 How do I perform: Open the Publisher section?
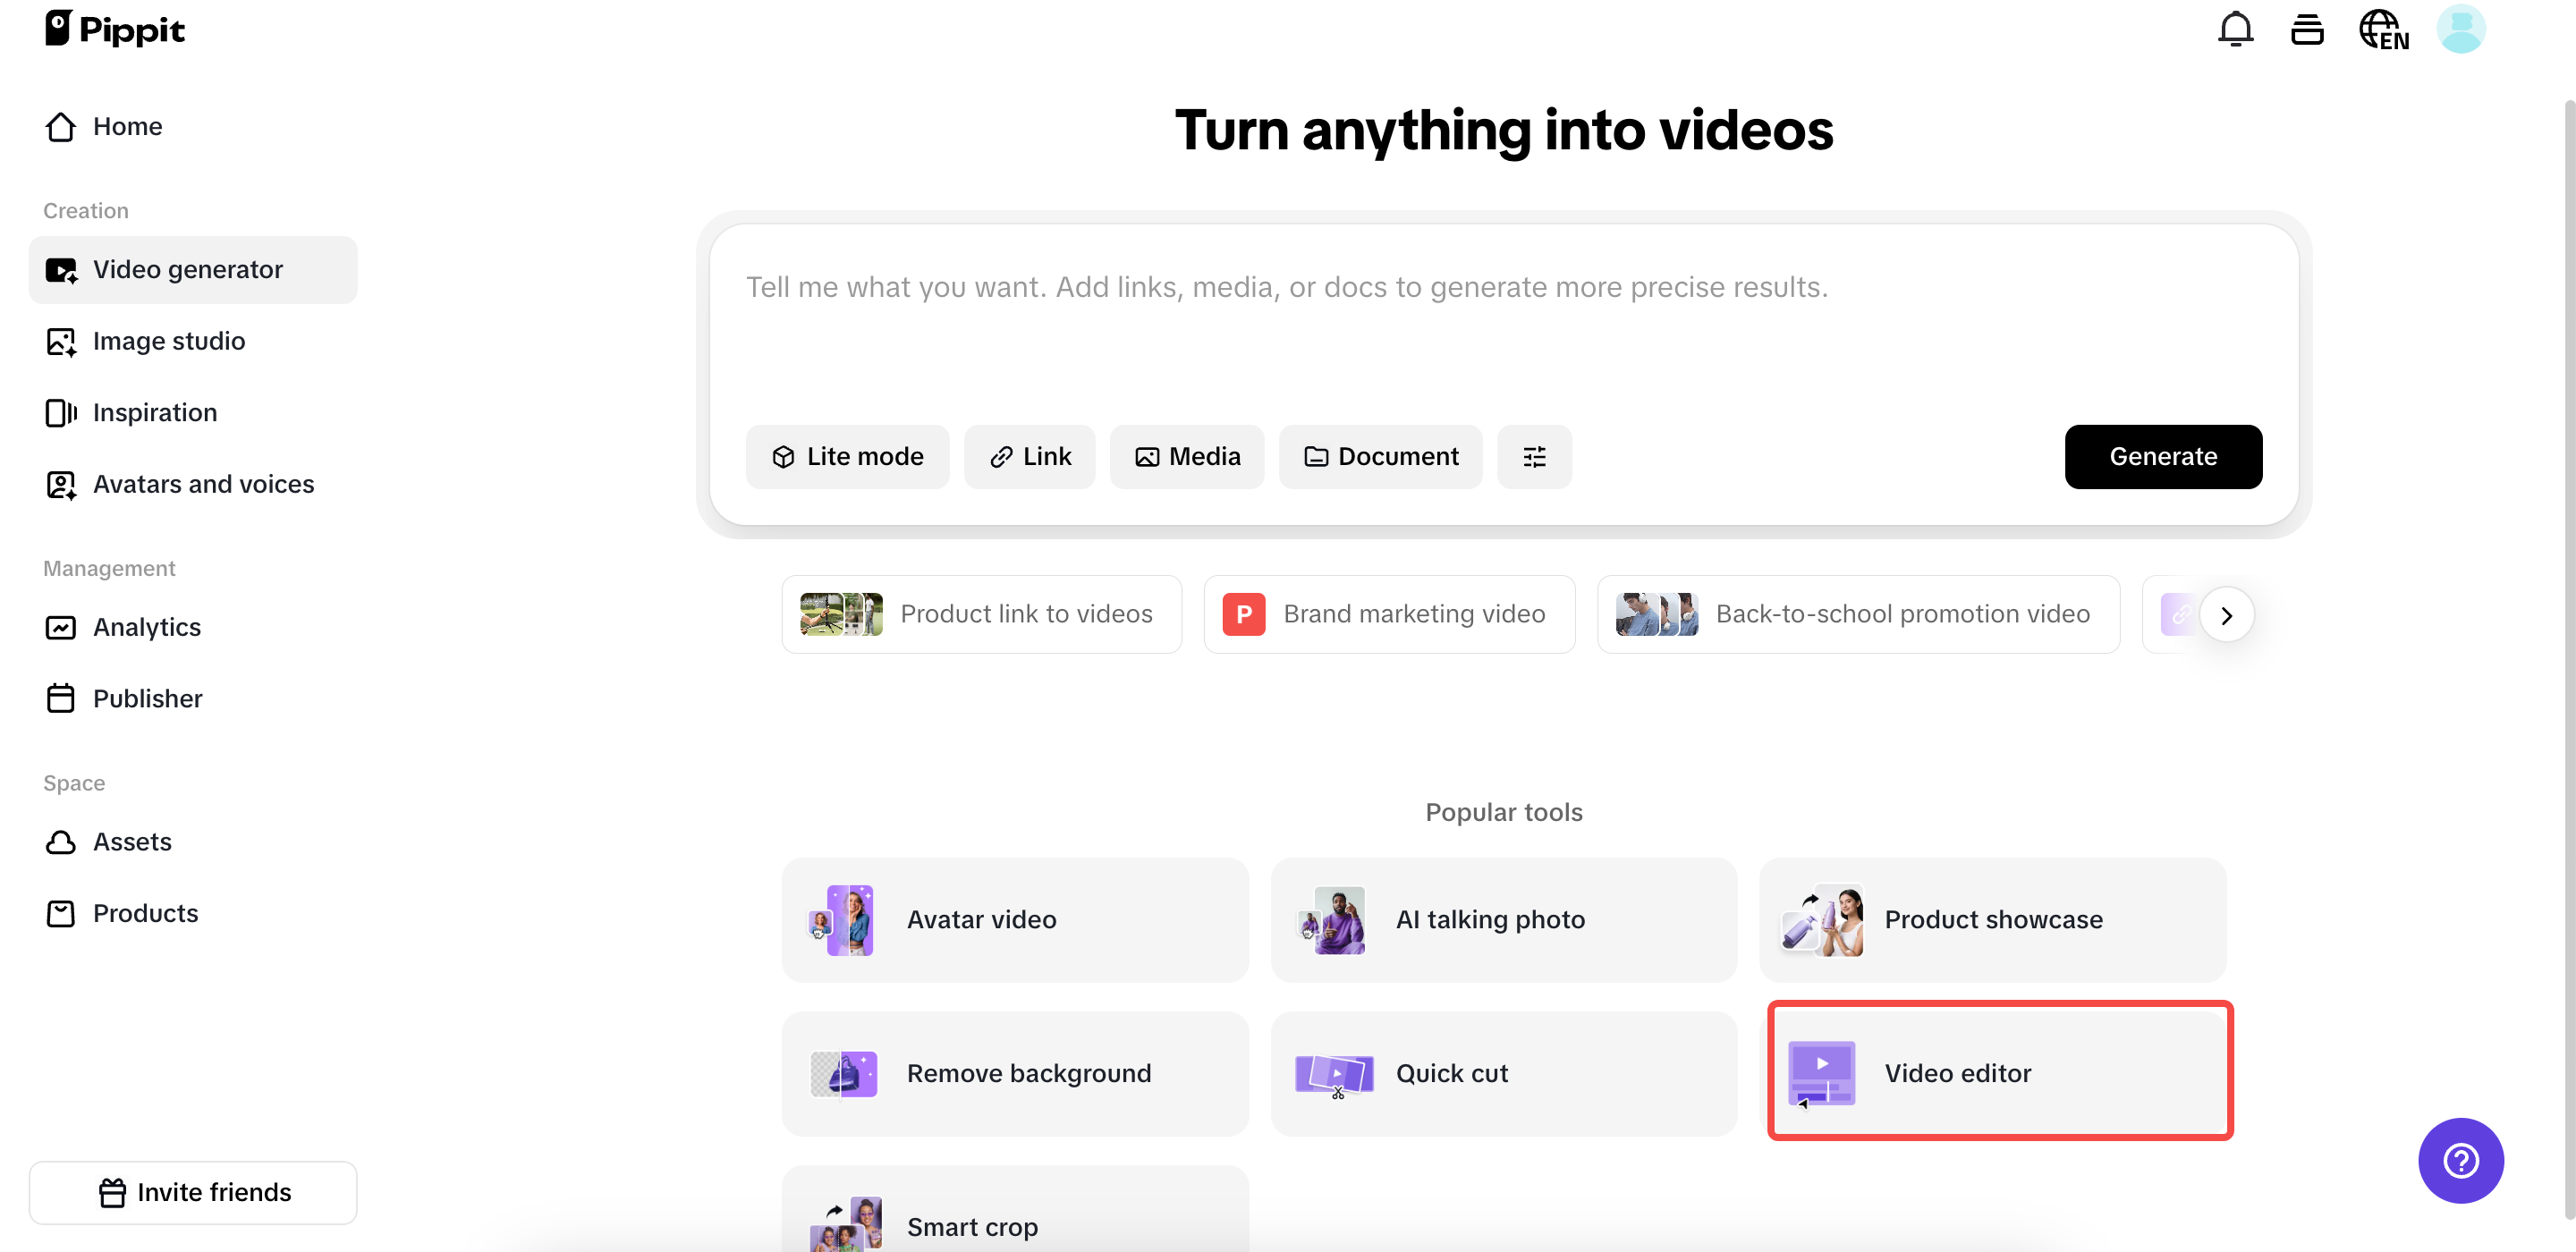point(147,698)
